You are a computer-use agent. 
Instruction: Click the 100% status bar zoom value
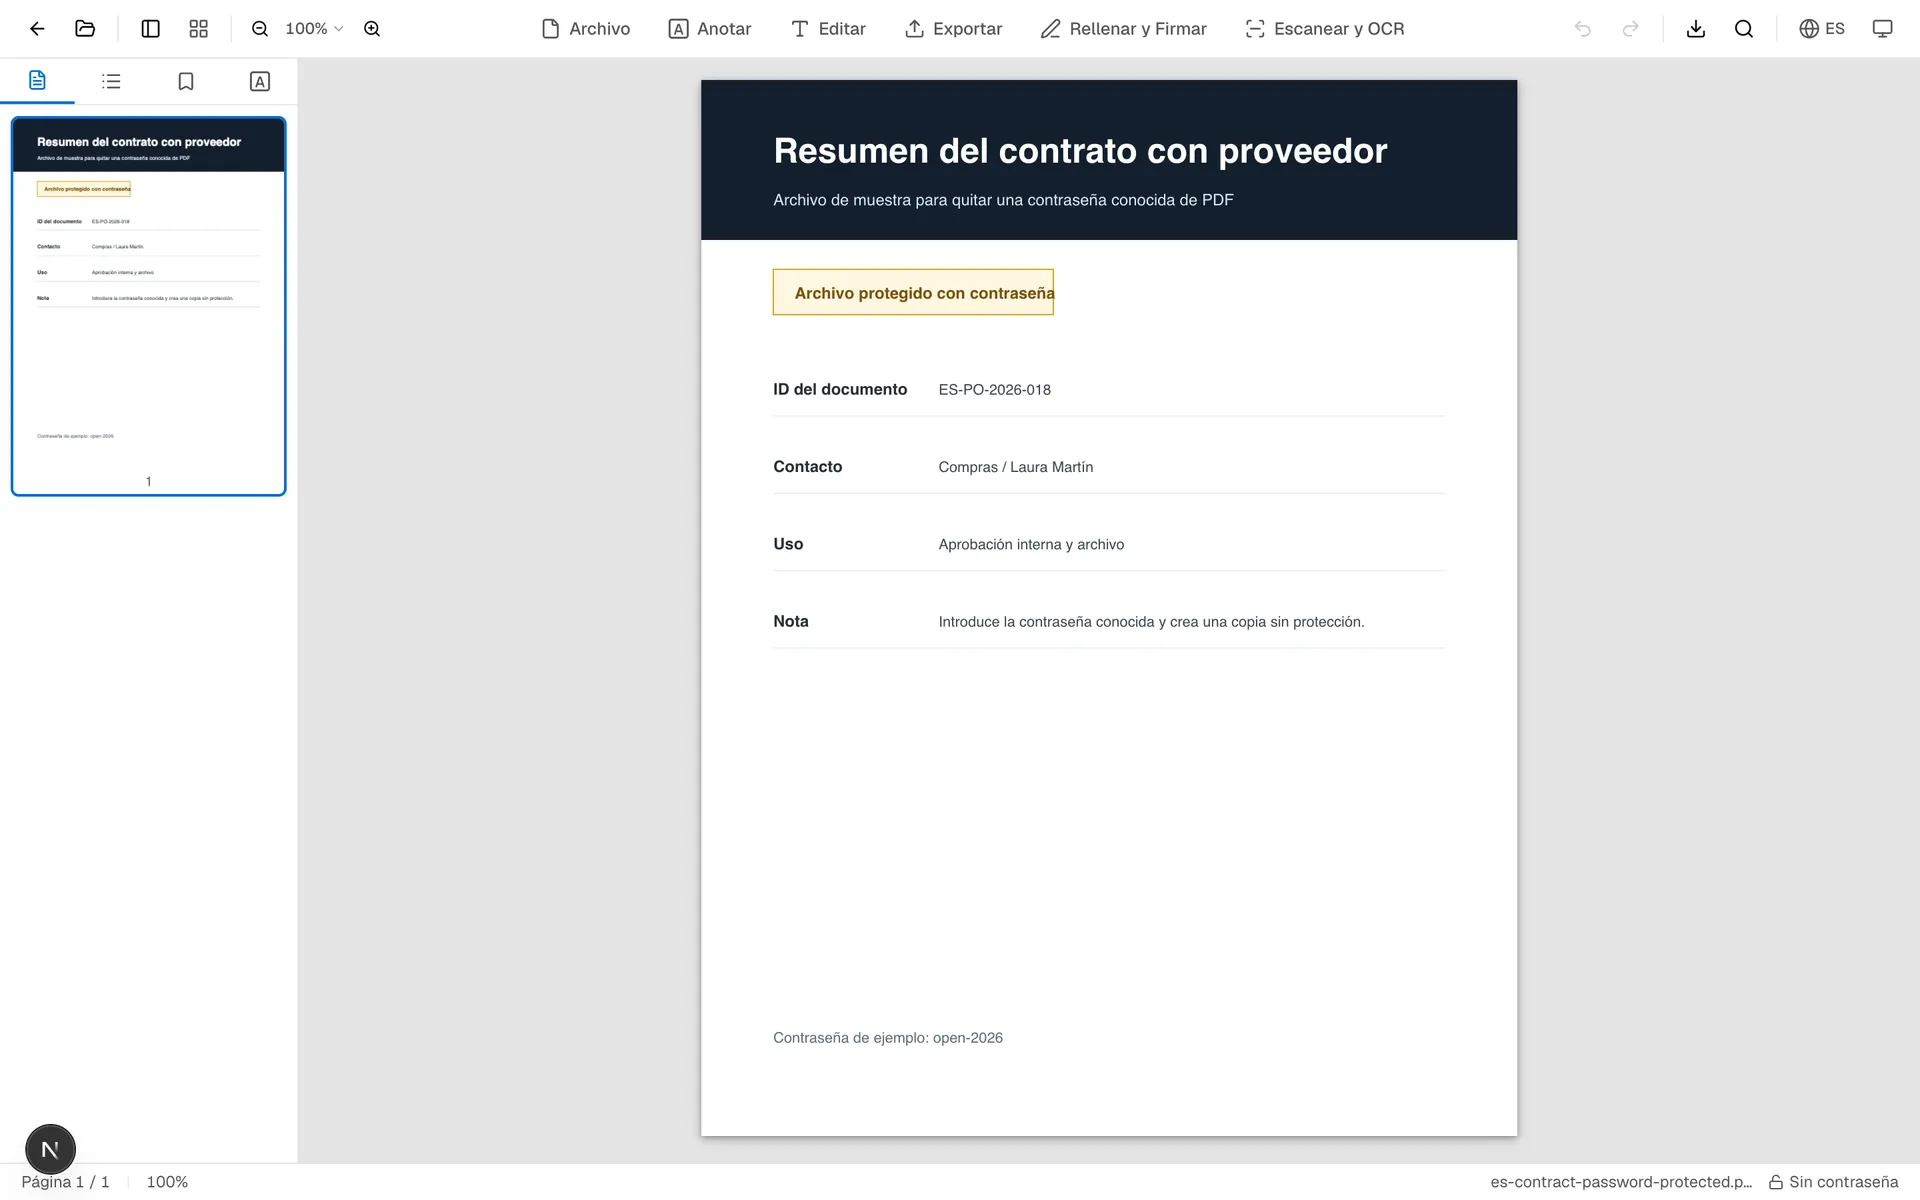pos(167,1182)
